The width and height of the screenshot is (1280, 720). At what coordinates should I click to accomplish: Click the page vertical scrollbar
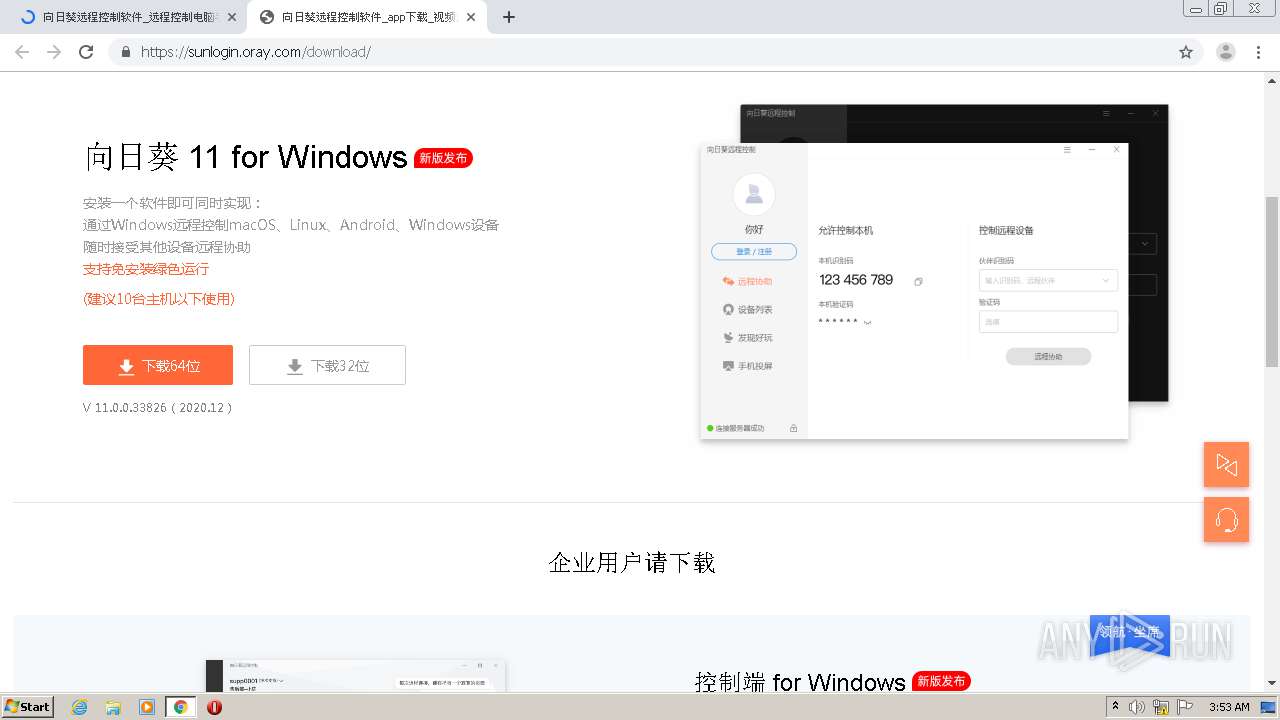click(1272, 282)
